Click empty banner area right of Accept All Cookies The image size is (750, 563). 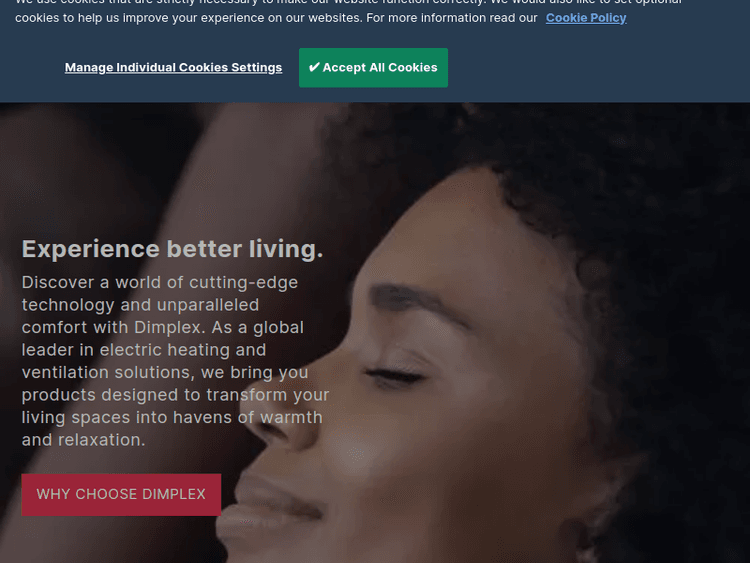coord(598,67)
